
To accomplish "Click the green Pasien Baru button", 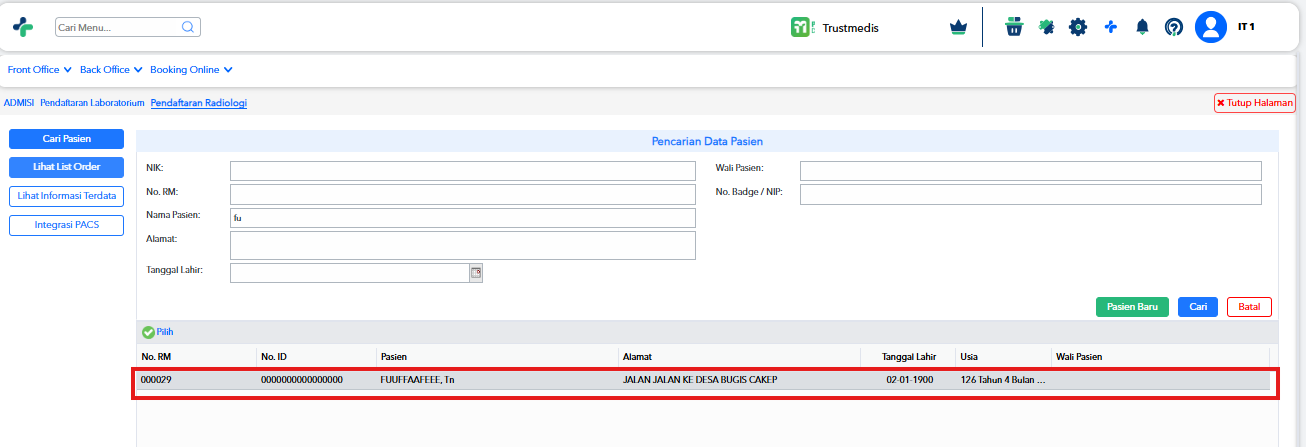I will 1133,307.
